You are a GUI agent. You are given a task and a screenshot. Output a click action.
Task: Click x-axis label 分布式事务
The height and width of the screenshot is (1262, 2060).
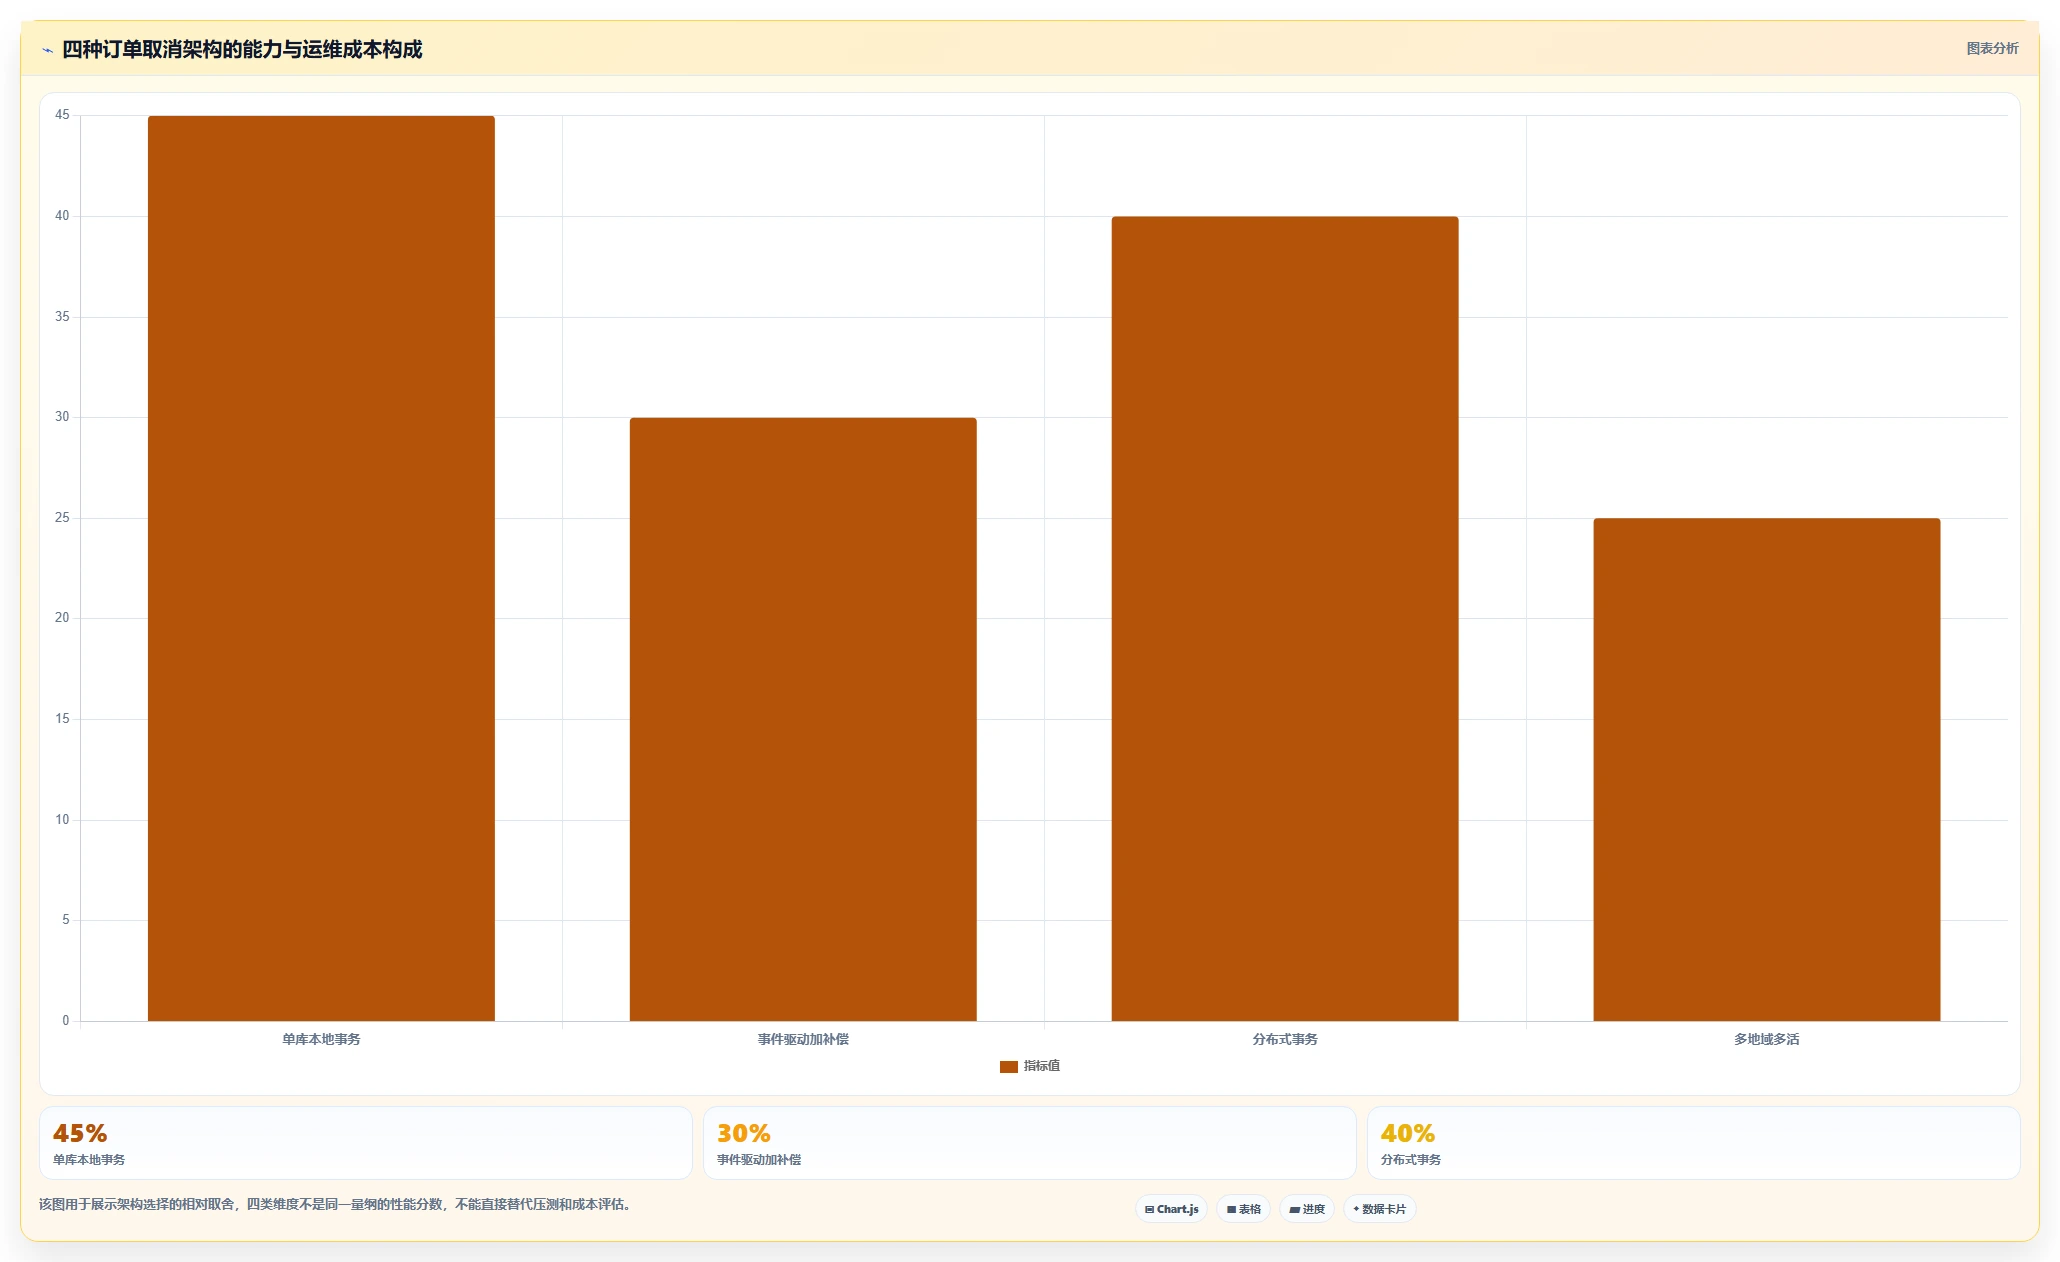click(x=1285, y=1039)
